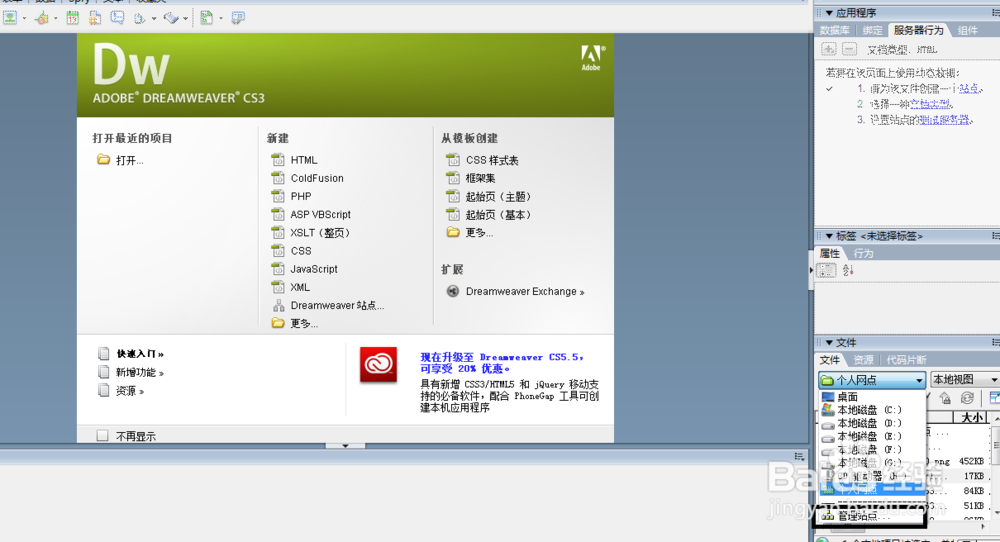Click the show category view icon
Viewport: 1000px width, 542px height.
pyautogui.click(x=826, y=270)
